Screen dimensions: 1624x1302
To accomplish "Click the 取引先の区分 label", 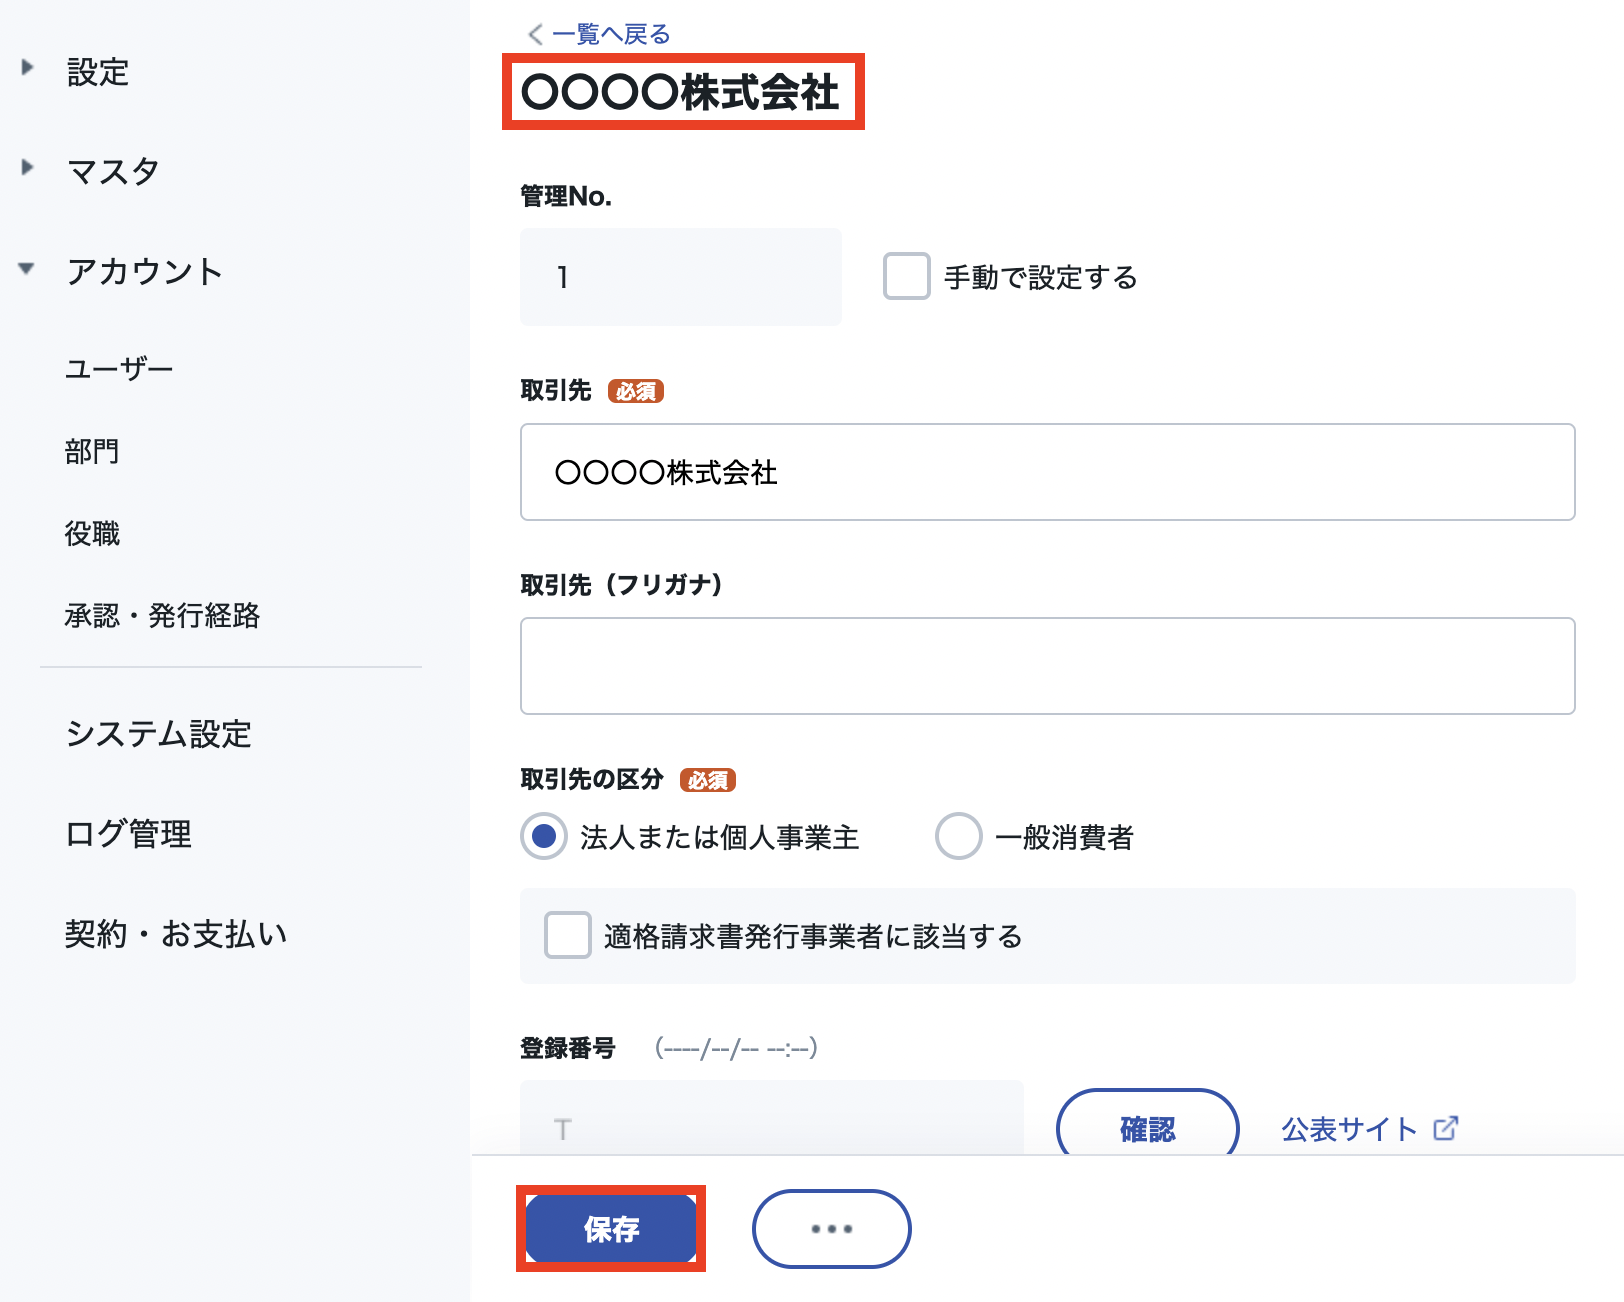I will click(x=592, y=779).
